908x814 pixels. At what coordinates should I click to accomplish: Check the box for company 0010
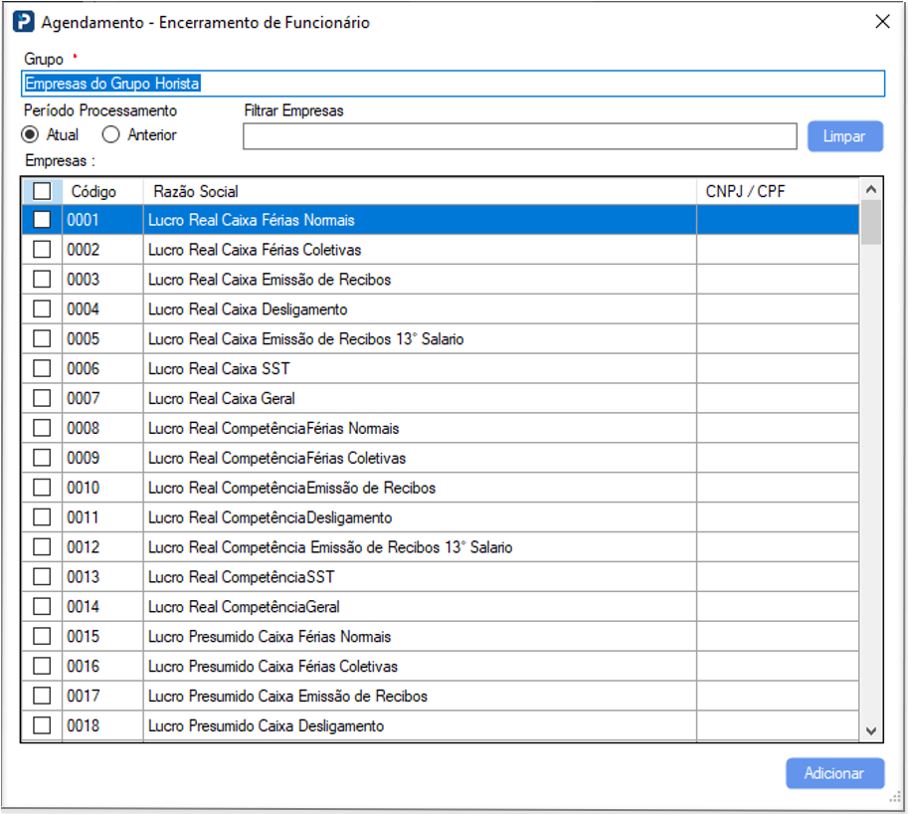click(42, 487)
